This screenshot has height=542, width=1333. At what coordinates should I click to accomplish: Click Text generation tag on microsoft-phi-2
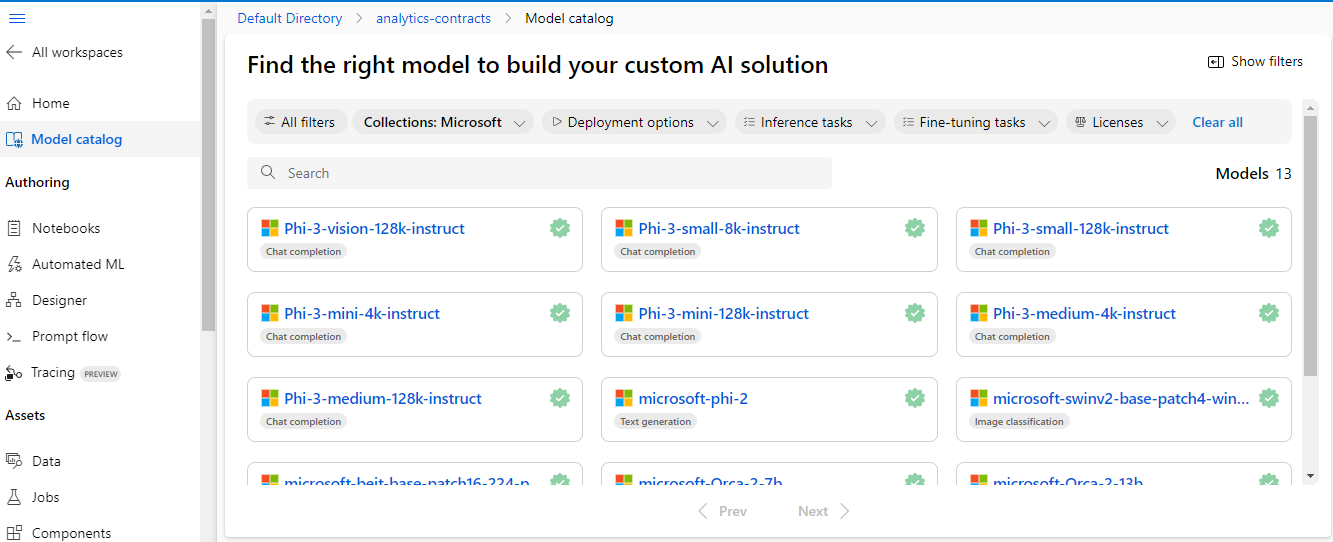[655, 422]
